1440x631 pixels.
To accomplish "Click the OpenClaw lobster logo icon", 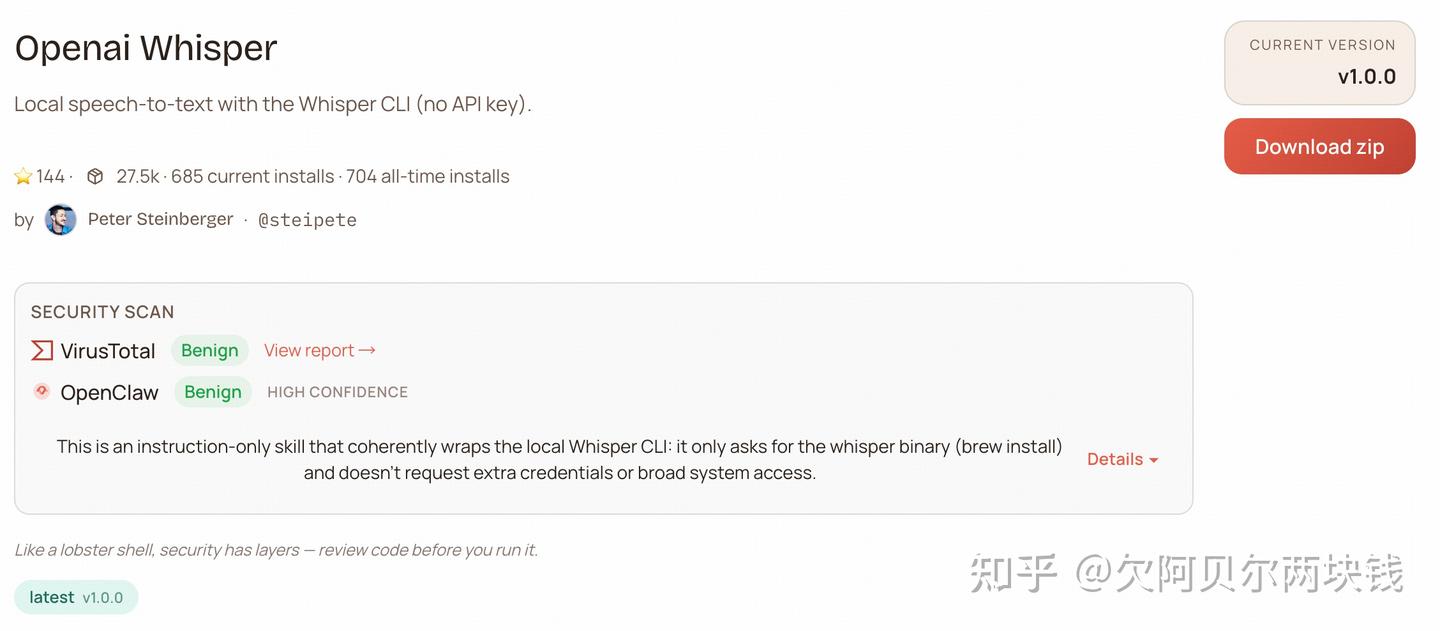I will (42, 392).
